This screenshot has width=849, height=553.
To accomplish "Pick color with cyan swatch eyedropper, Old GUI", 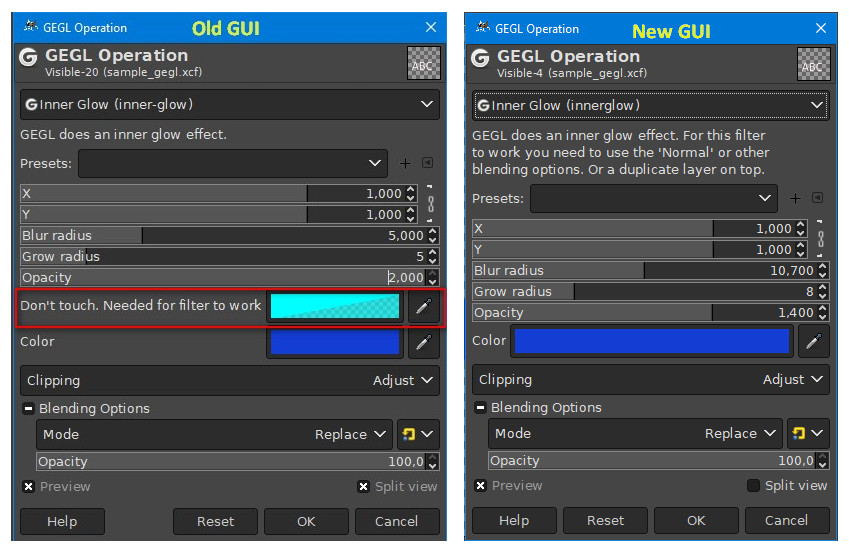I will [x=423, y=307].
